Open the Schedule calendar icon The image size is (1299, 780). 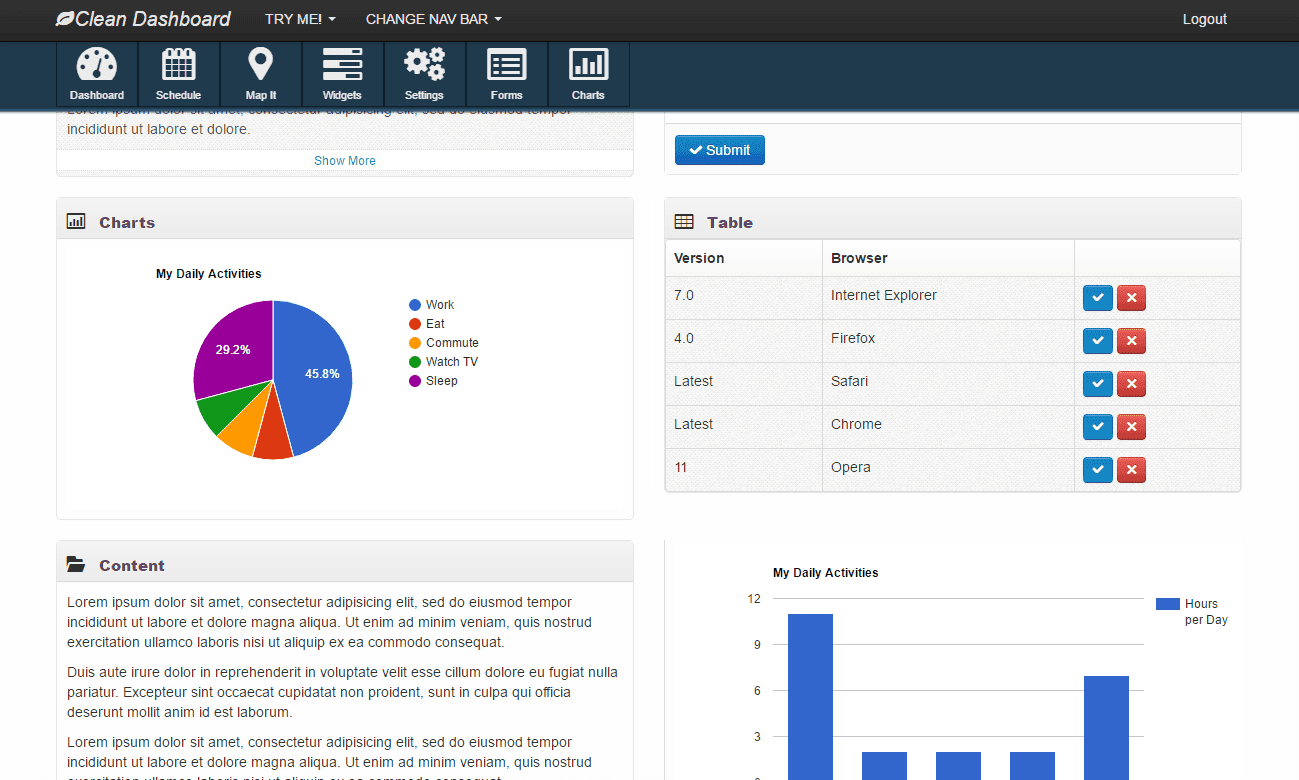pyautogui.click(x=178, y=66)
